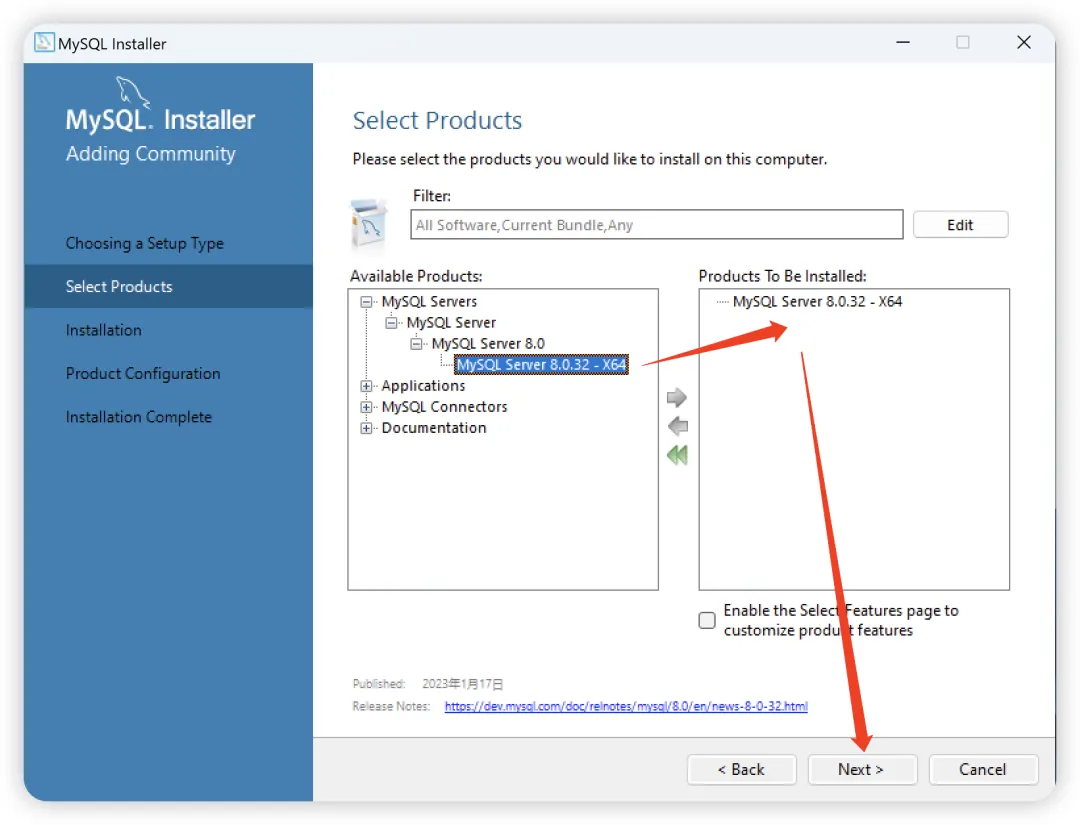The image size is (1080, 825).
Task: Select MySQL Server 8.0.32 - X64 in Available Products
Action: [x=541, y=364]
